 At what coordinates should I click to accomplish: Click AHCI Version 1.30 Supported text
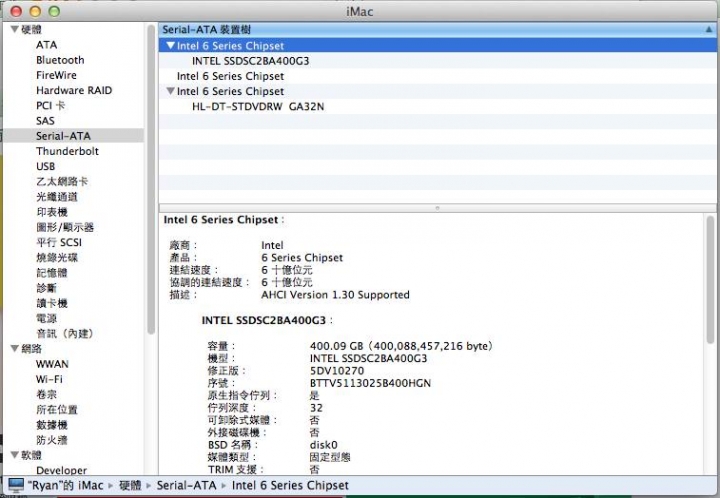[335, 294]
